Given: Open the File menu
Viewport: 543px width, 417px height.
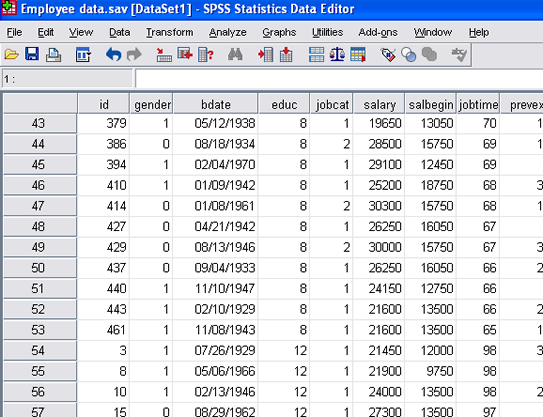Looking at the screenshot, I should 14,32.
